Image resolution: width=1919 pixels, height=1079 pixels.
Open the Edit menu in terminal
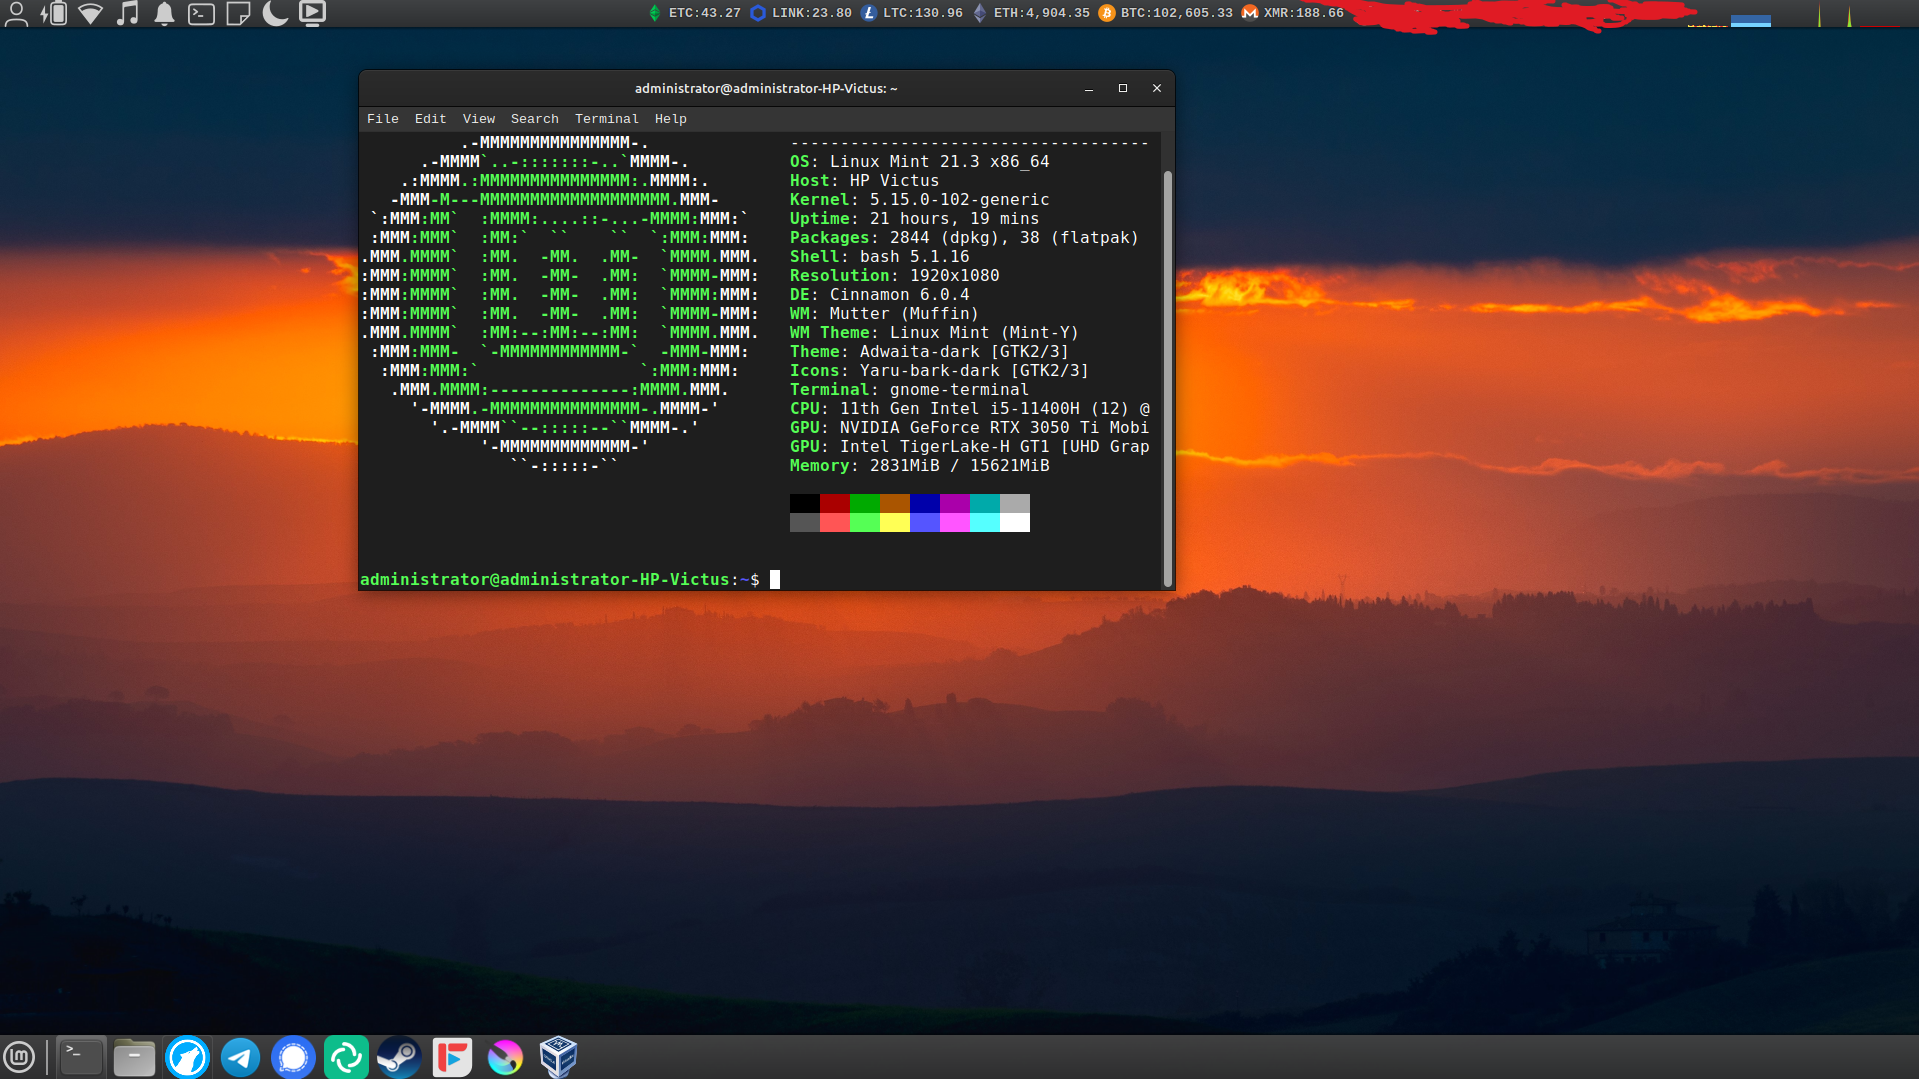430,119
